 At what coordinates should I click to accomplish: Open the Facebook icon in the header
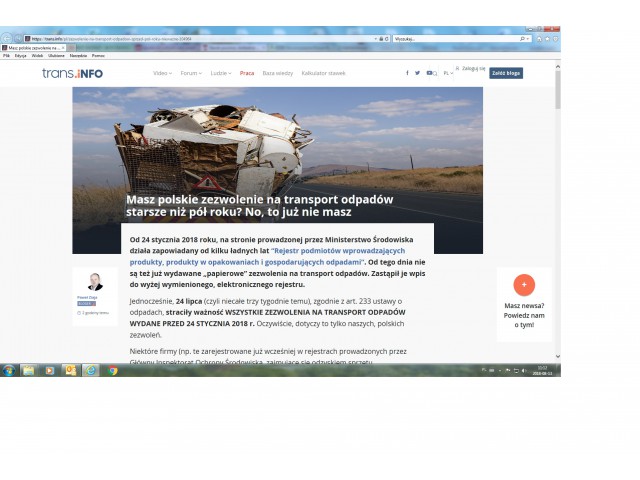(407, 73)
